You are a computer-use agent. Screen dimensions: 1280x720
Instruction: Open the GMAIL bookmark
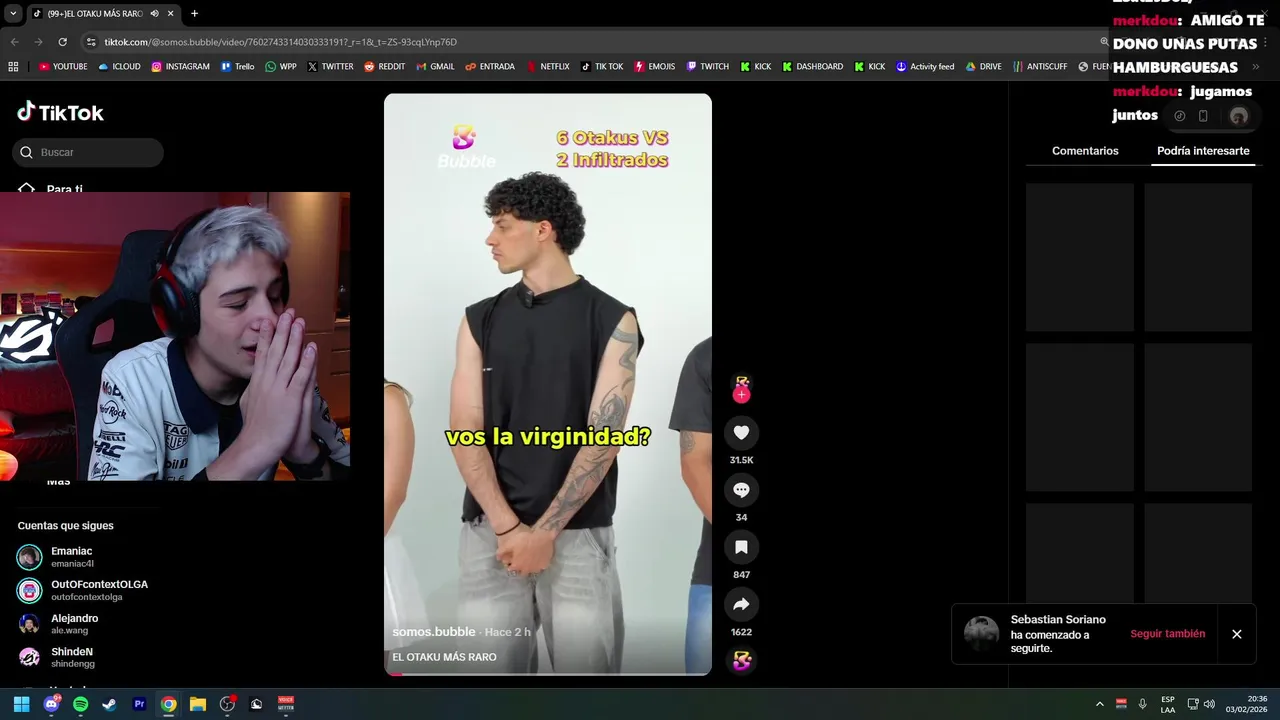(434, 67)
